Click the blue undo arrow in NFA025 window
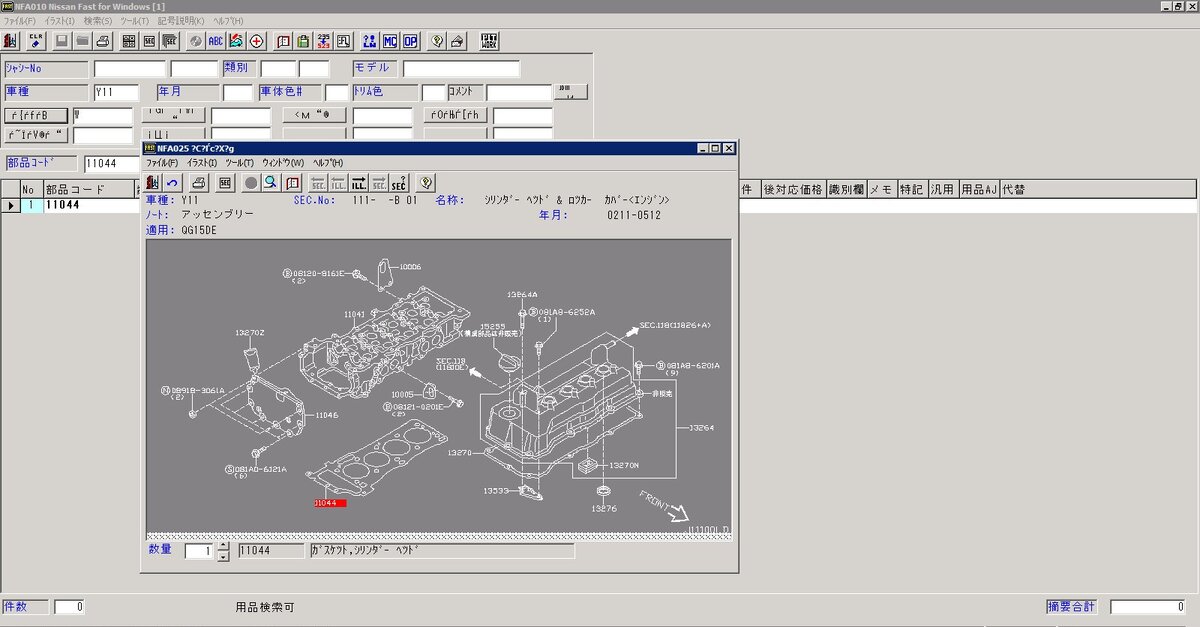 (172, 182)
